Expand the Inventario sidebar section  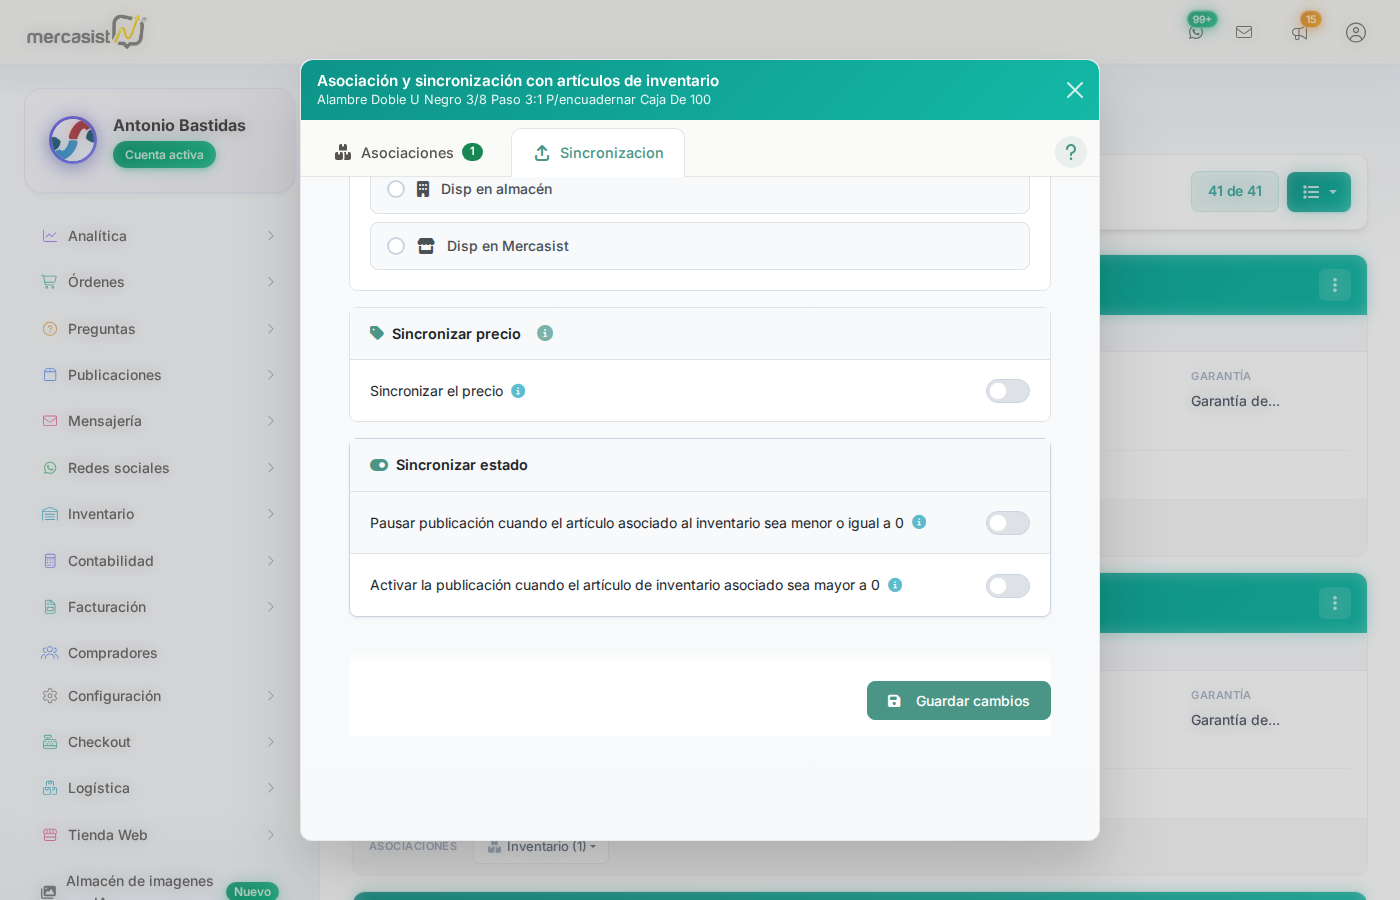tap(157, 514)
